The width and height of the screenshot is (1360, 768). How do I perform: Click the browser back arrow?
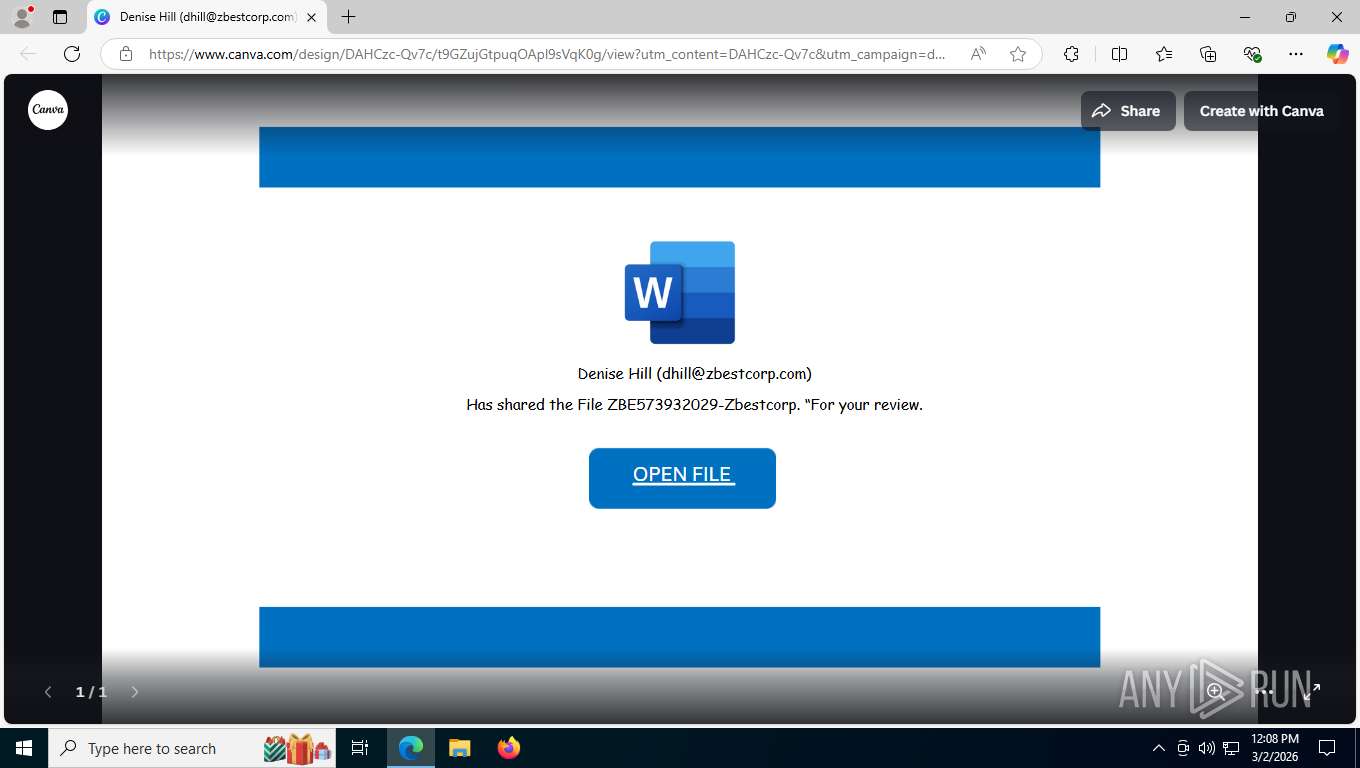point(28,54)
